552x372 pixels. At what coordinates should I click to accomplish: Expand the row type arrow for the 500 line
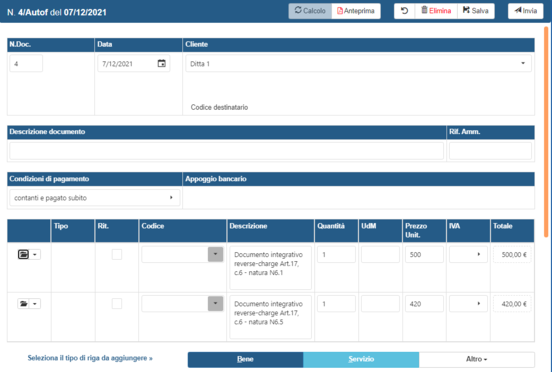click(x=35, y=254)
